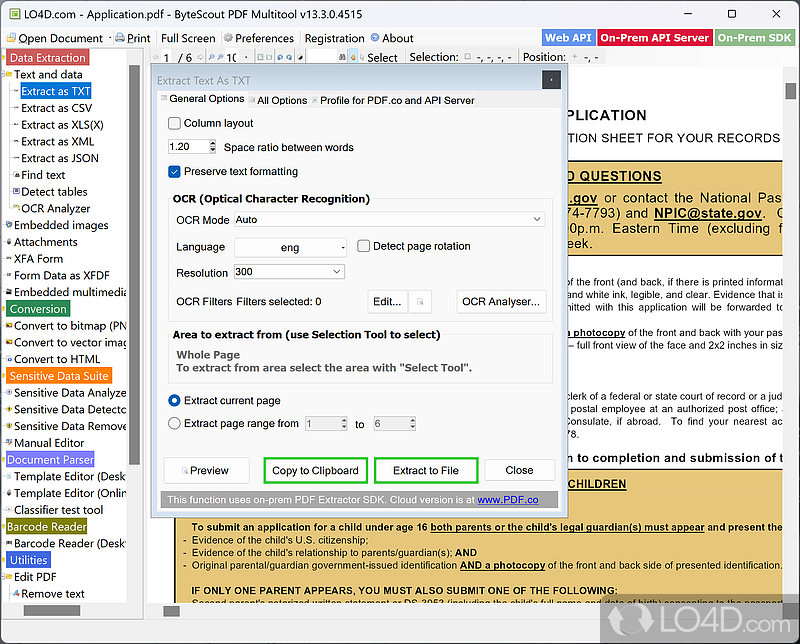
Task: Select Extract page range from radio
Action: coord(174,423)
